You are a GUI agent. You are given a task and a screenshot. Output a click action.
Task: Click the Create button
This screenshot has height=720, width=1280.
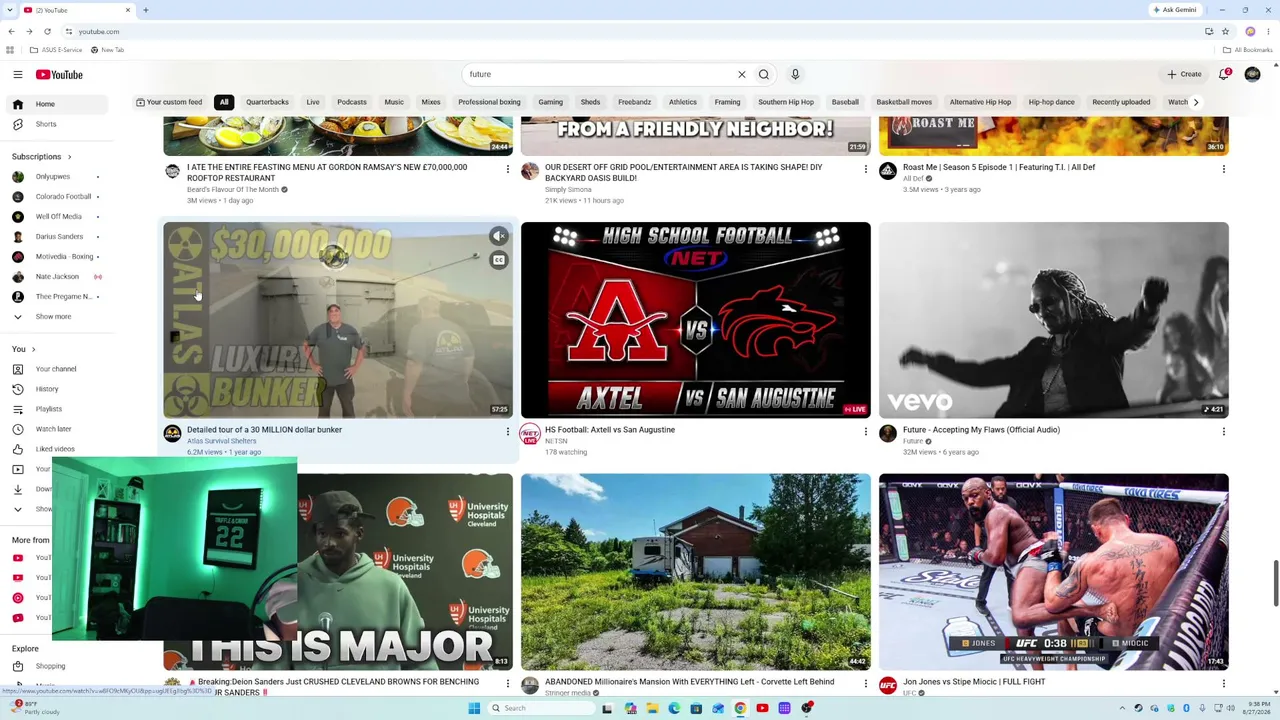(x=1184, y=74)
